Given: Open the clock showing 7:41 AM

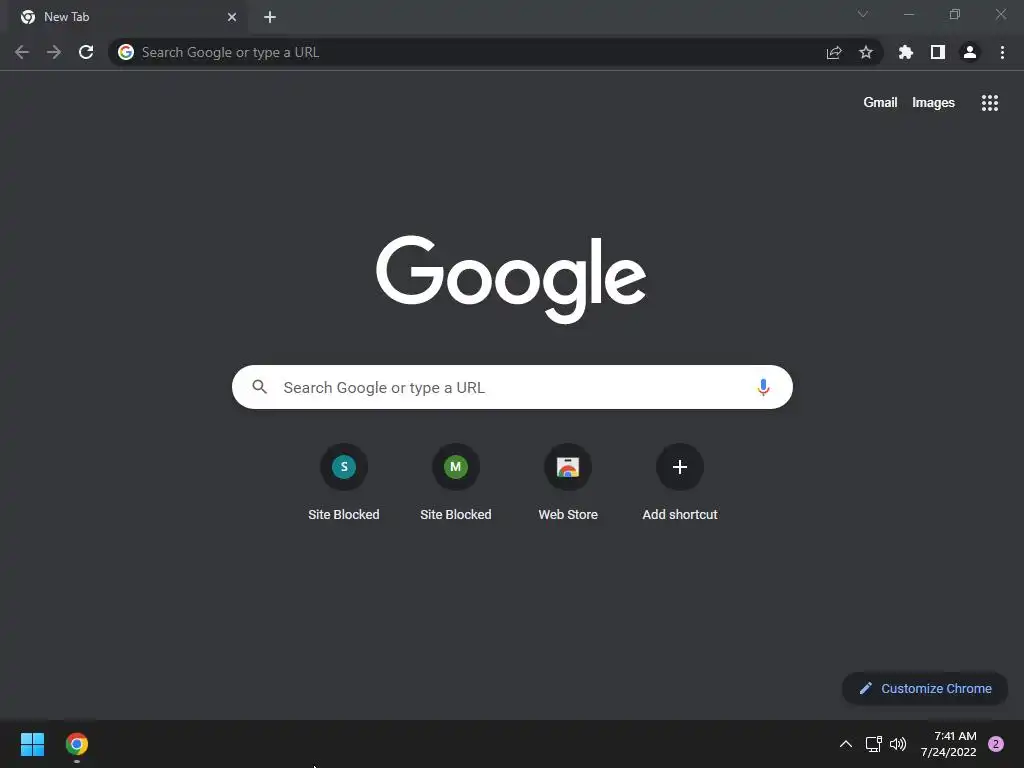Looking at the screenshot, I should [x=948, y=744].
